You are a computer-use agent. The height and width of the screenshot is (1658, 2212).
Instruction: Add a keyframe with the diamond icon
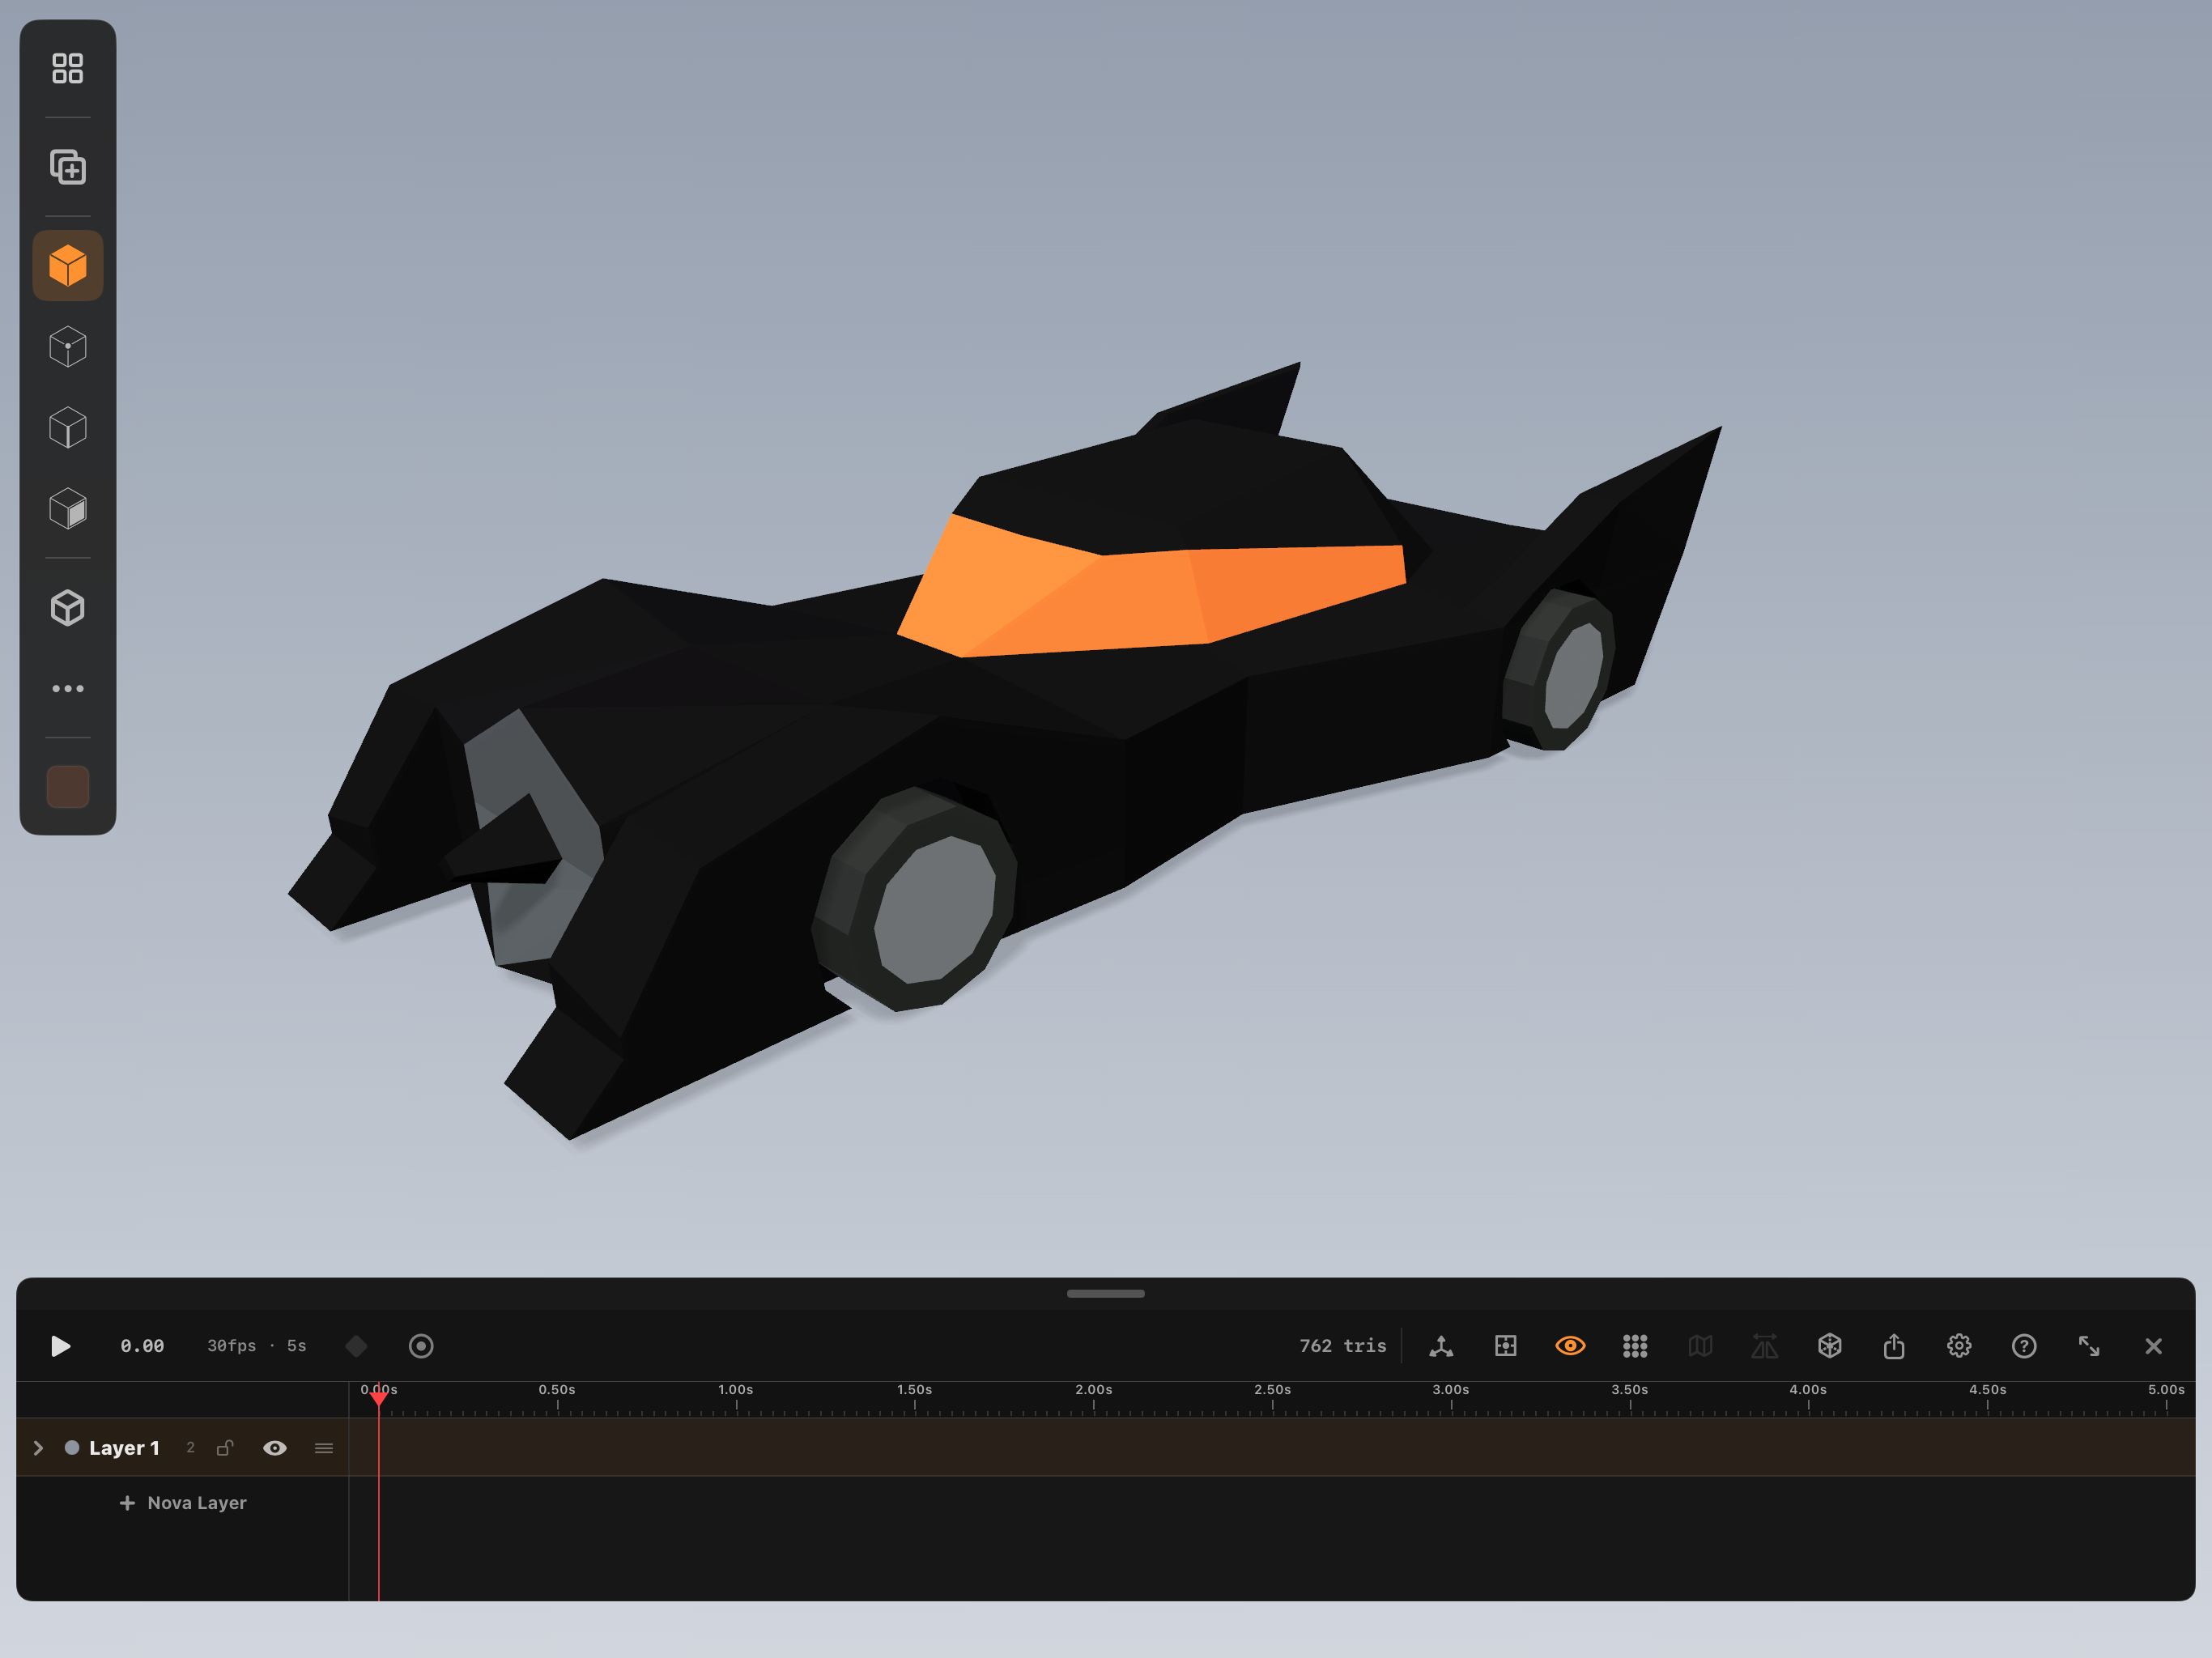(356, 1346)
